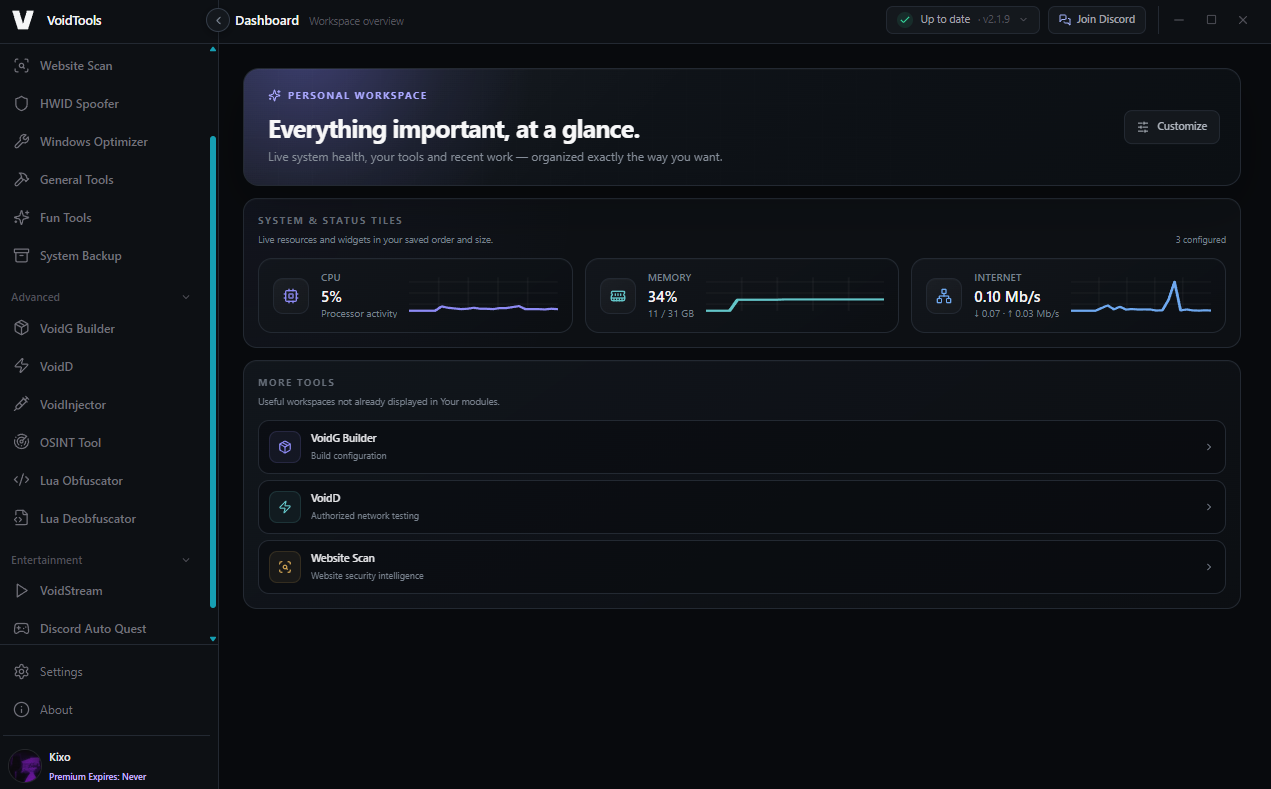Click the OSINT Tool radar icon
The image size is (1271, 789).
[21, 443]
